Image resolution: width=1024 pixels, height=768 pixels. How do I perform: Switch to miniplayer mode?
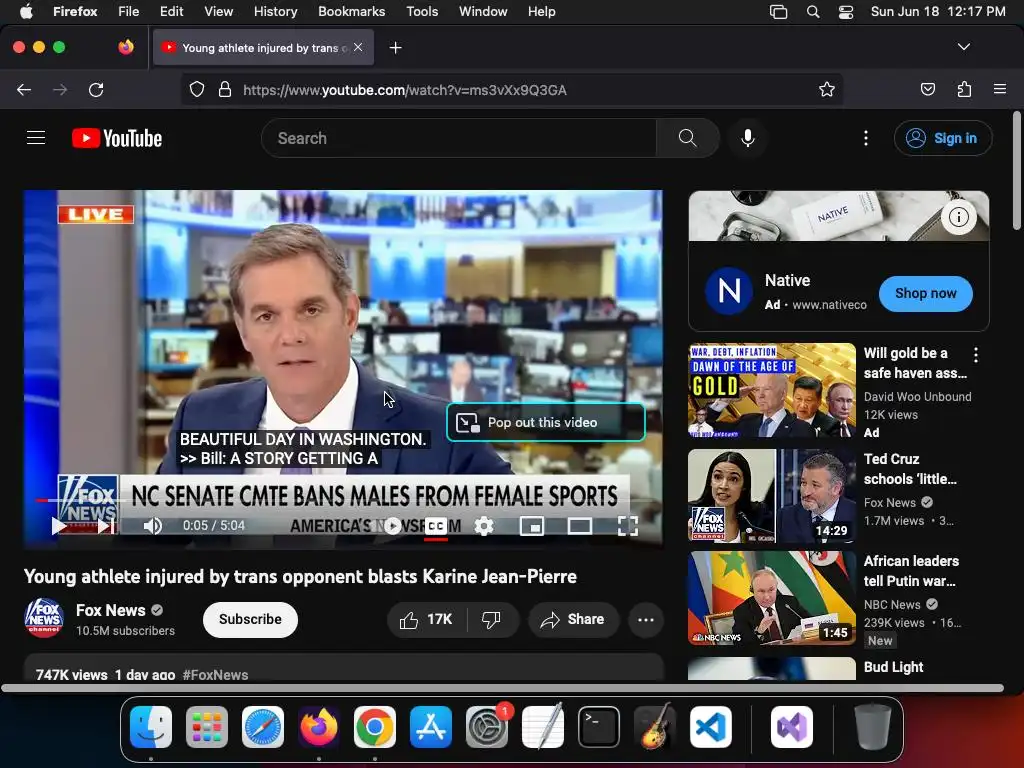532,526
